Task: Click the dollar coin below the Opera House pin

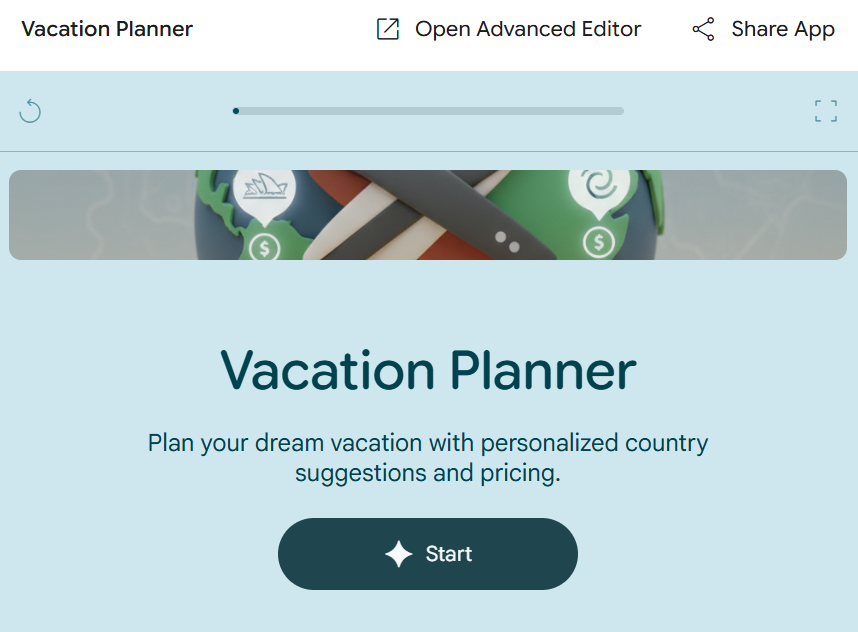Action: [x=264, y=246]
